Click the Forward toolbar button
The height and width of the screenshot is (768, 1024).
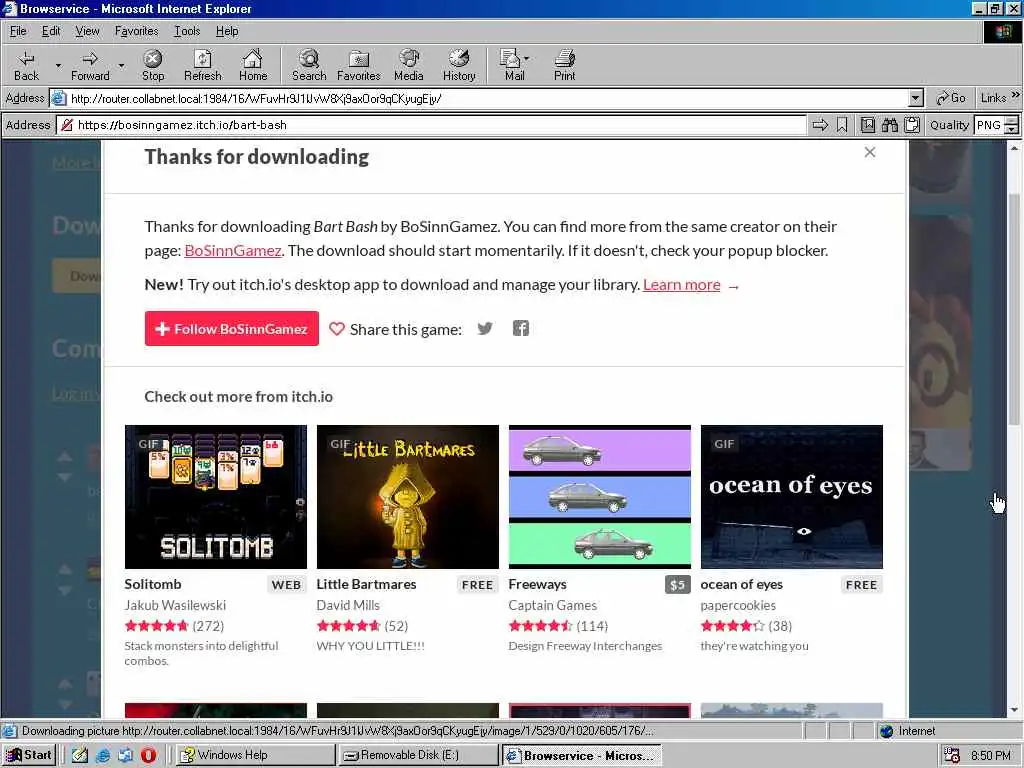point(90,65)
